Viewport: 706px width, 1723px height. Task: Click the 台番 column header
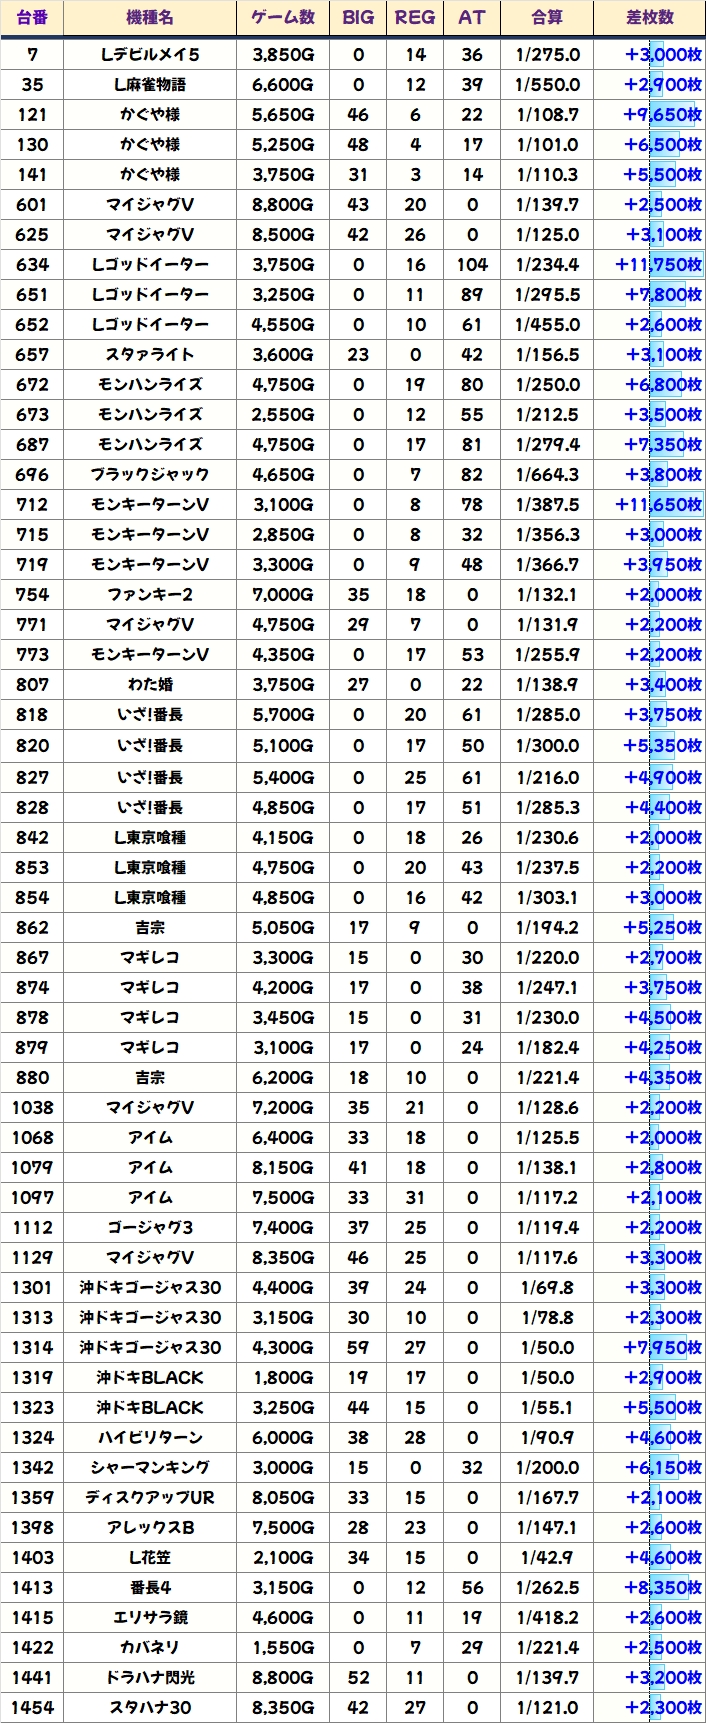(32, 17)
